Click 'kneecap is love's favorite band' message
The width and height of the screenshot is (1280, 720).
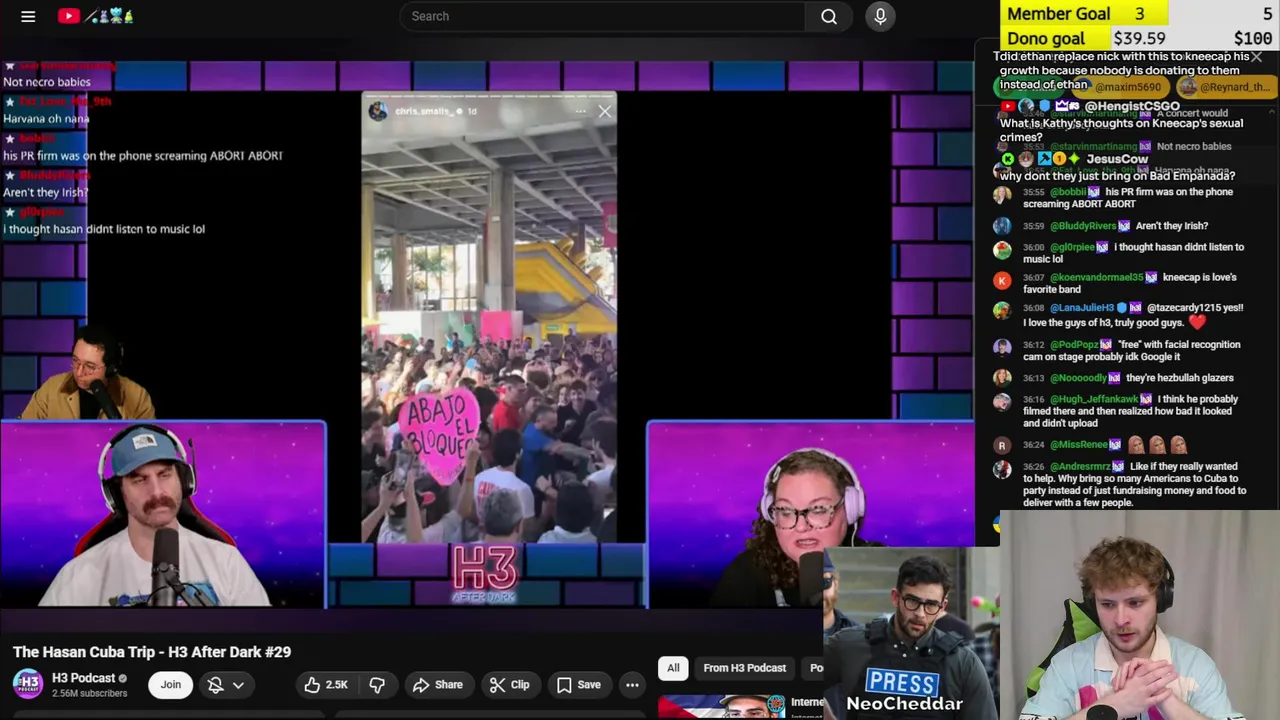point(1130,283)
